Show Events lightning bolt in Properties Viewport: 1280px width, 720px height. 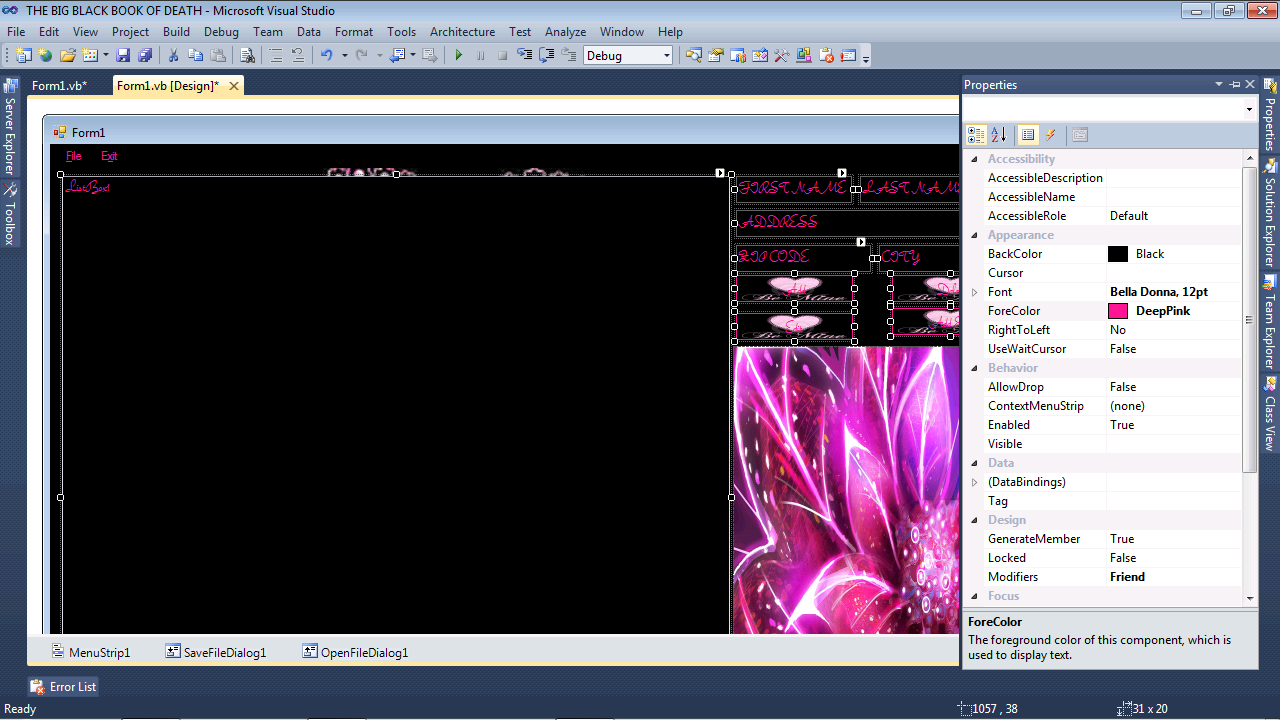pos(1050,135)
